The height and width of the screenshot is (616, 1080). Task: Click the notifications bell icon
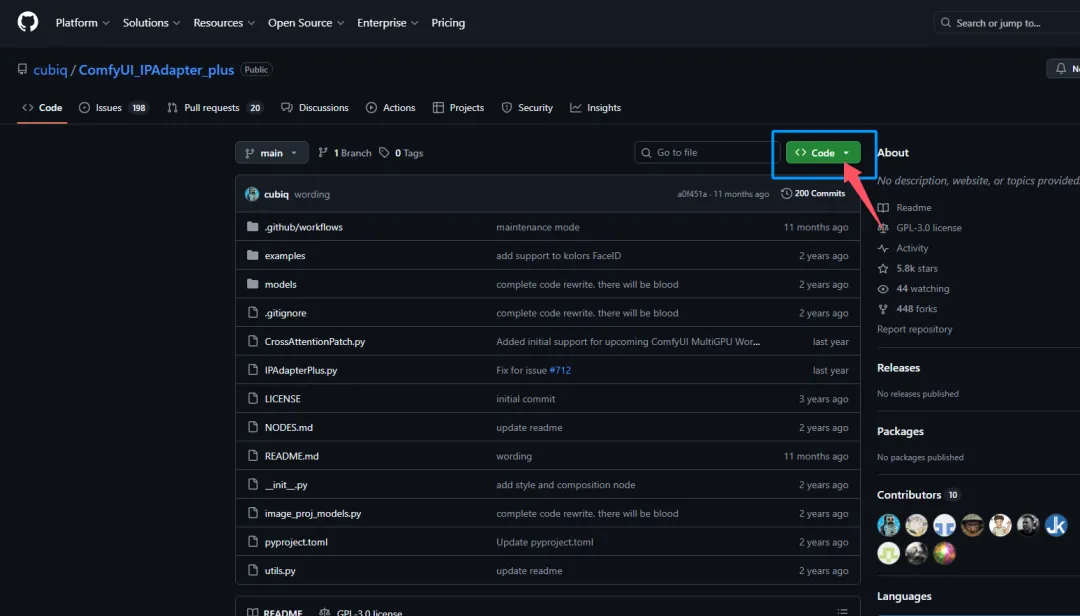(x=1061, y=68)
